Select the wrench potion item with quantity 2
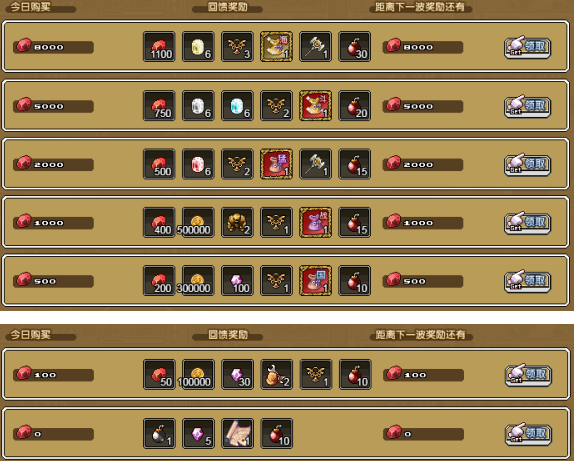This screenshot has width=574, height=461. click(277, 375)
